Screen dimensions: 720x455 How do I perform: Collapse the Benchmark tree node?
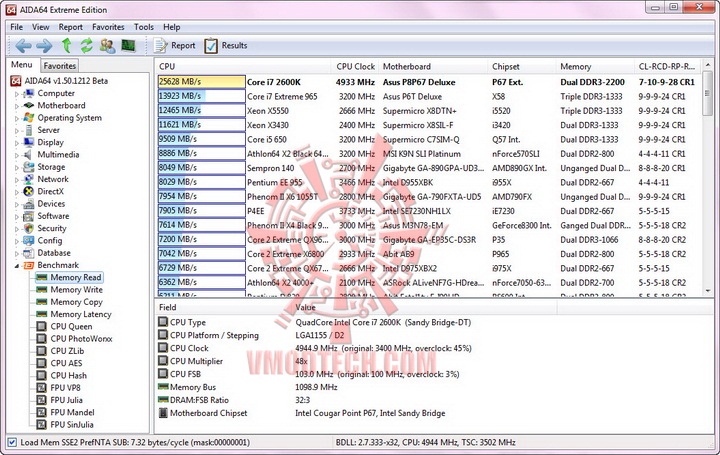click(17, 265)
